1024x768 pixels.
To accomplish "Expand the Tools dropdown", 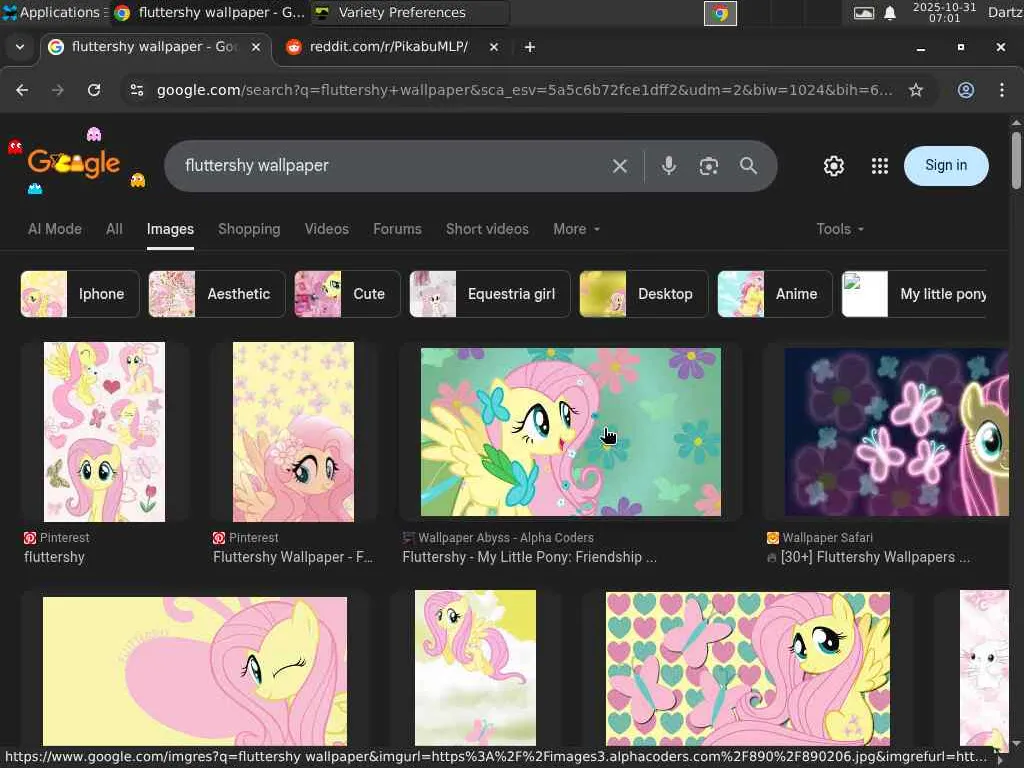I will [840, 229].
